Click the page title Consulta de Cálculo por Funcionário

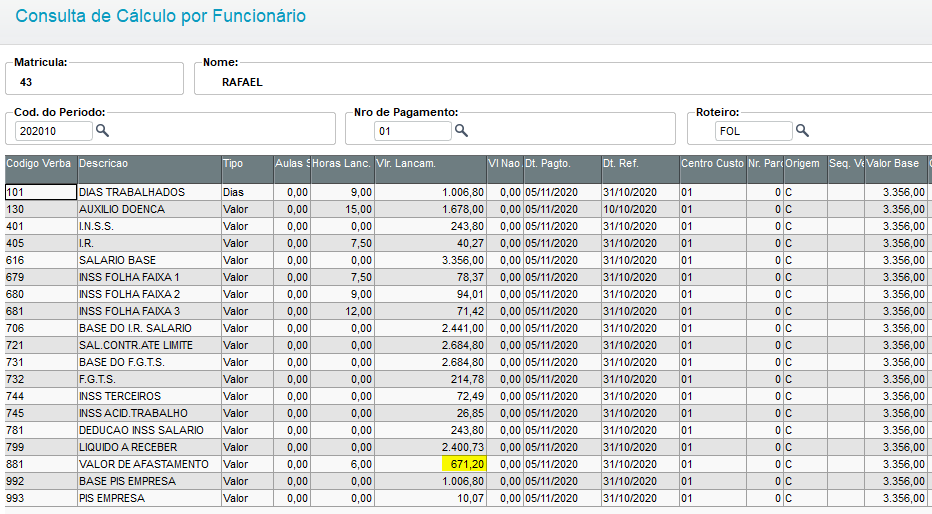point(160,16)
